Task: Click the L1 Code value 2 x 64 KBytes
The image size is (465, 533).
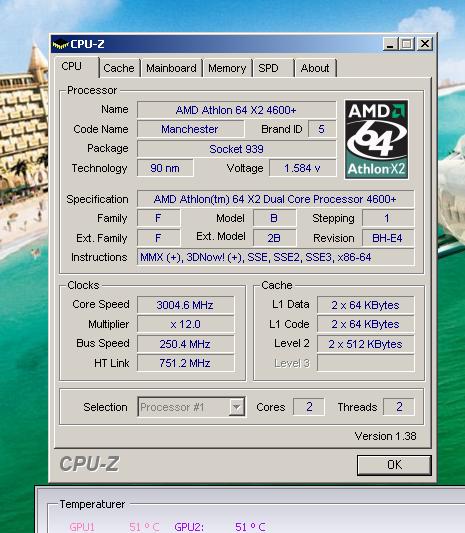Action: coord(366,324)
